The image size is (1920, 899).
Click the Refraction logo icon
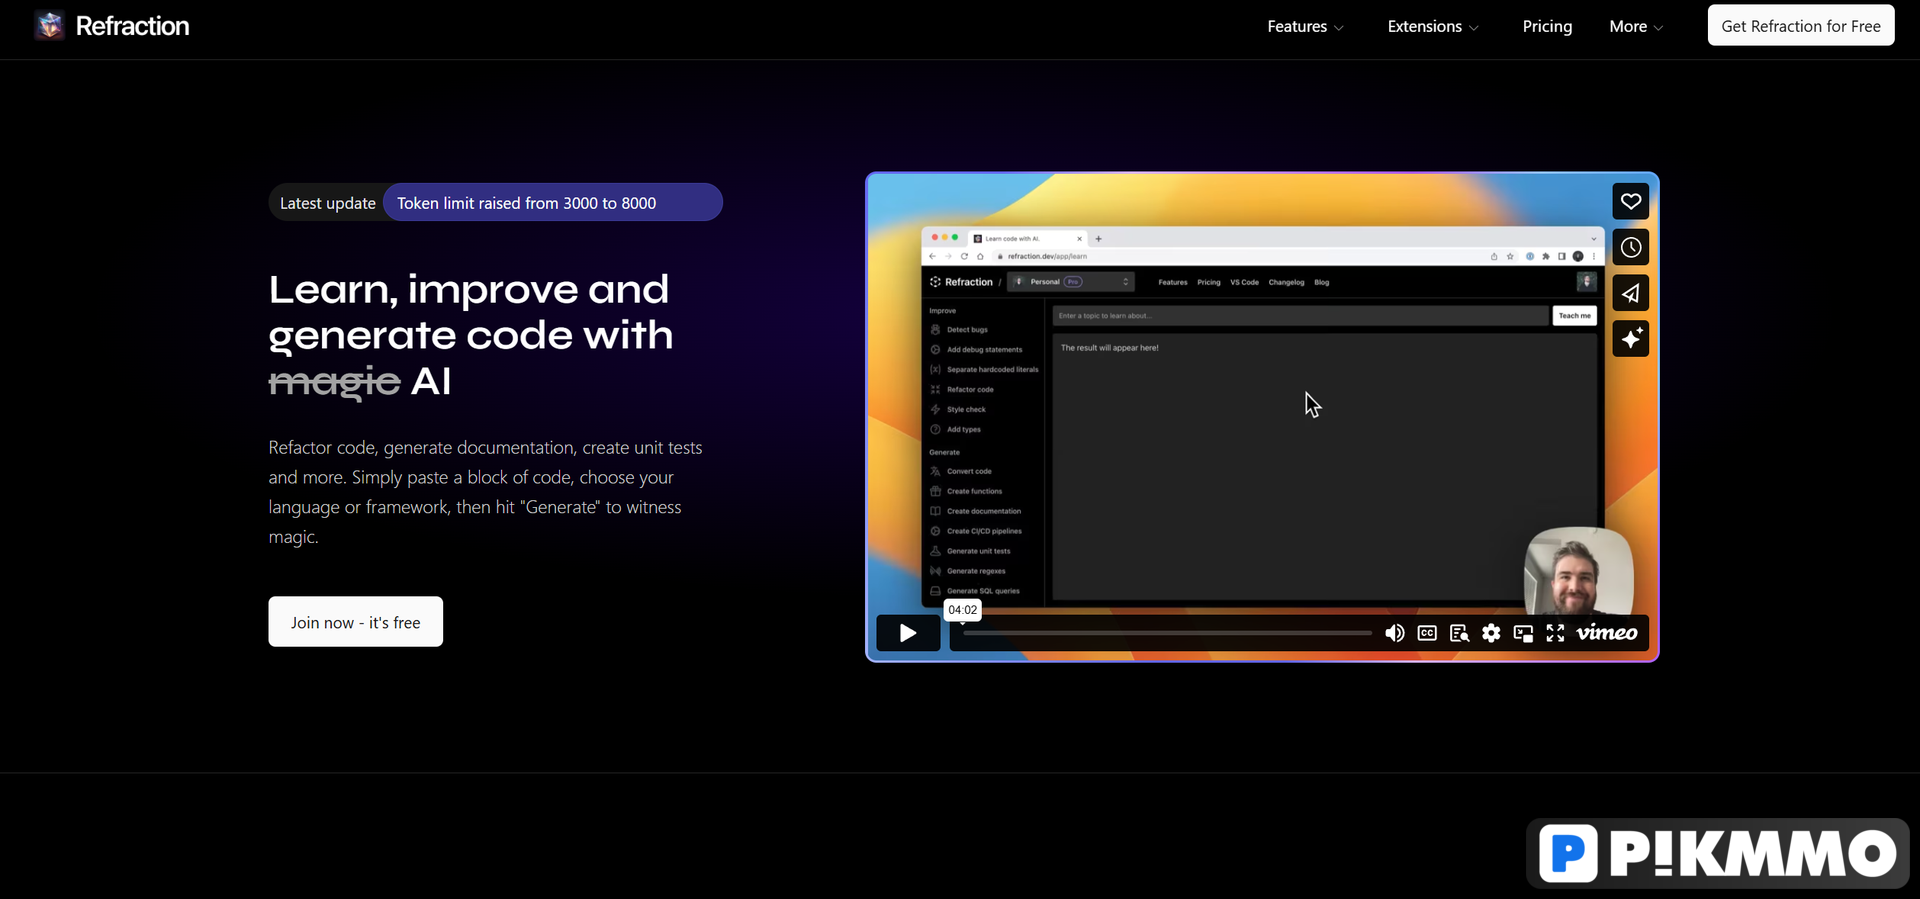49,25
